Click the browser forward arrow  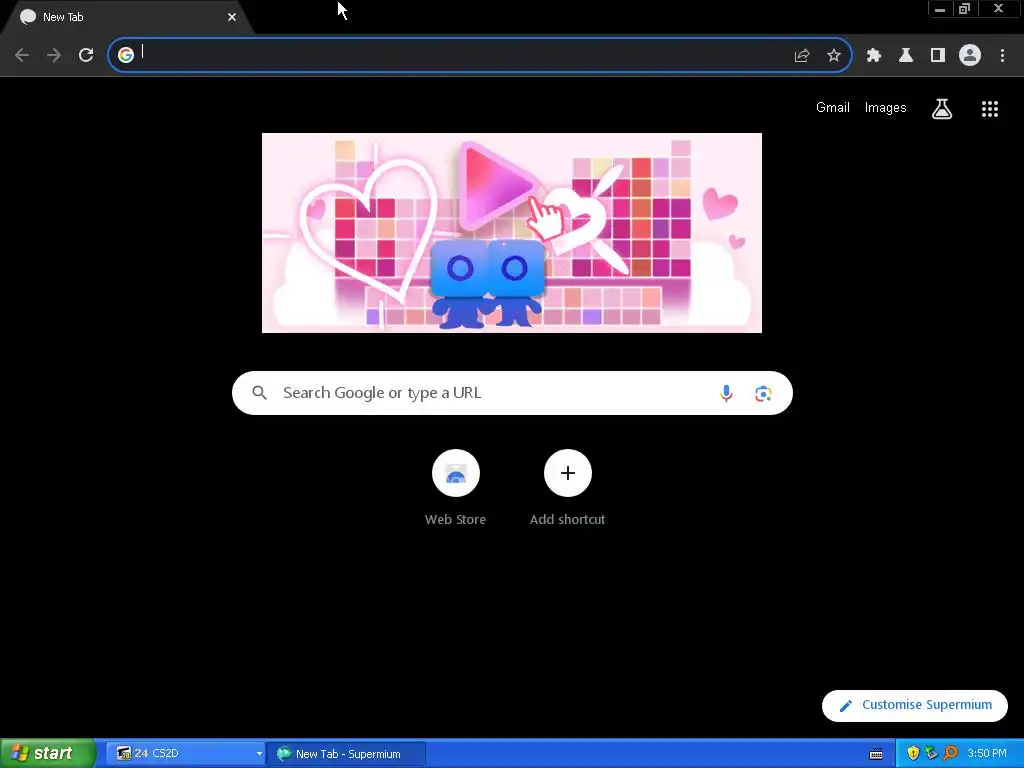tap(54, 55)
